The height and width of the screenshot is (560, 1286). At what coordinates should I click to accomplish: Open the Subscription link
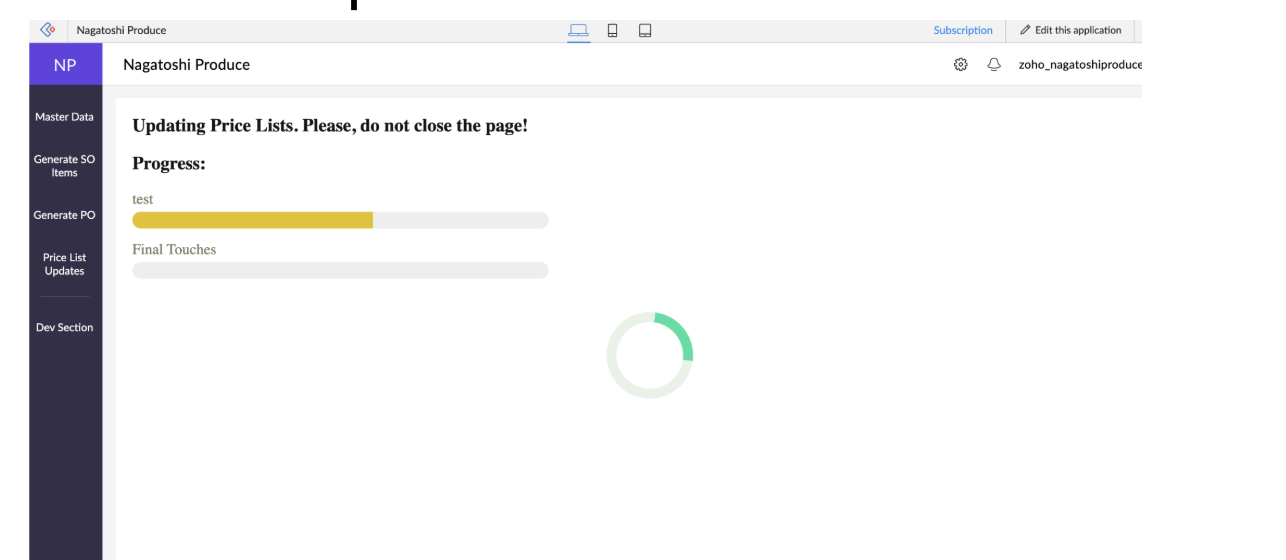click(x=962, y=30)
